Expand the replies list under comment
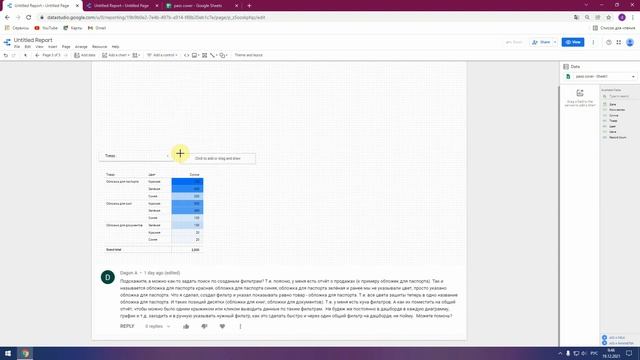640x360 pixels. 158,327
